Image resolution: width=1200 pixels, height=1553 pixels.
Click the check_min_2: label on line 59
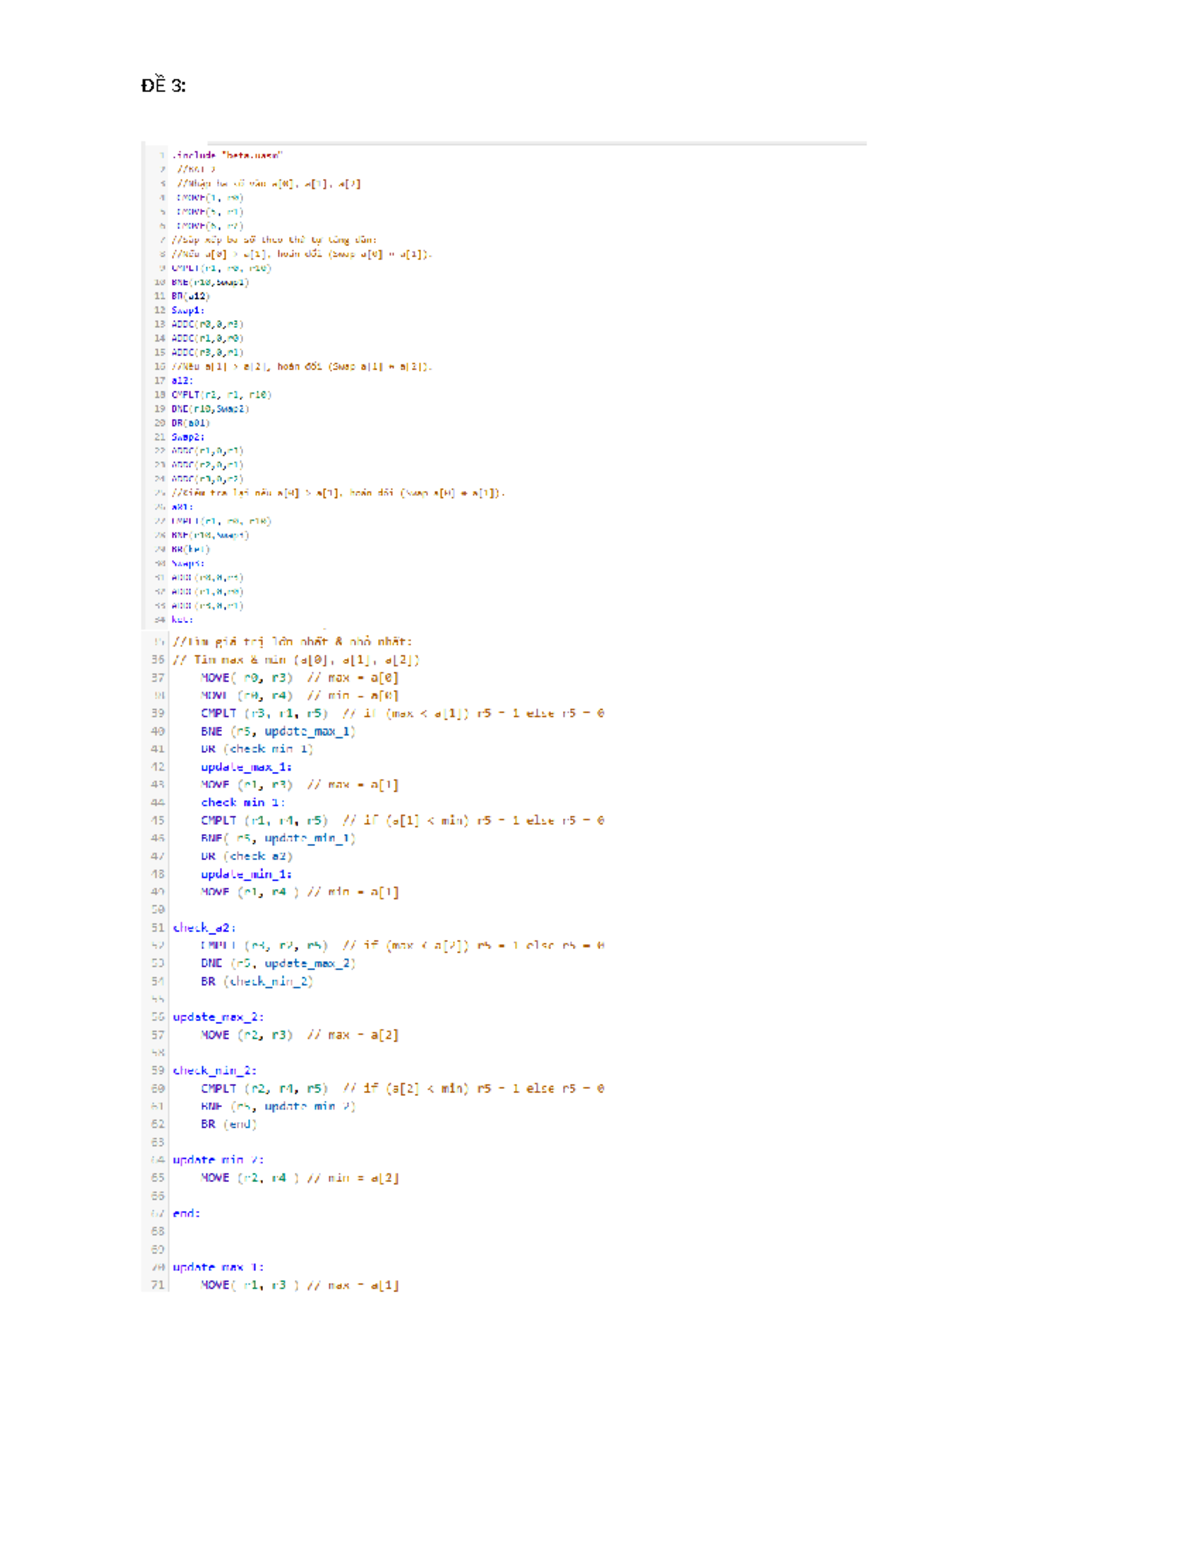pyautogui.click(x=214, y=1071)
